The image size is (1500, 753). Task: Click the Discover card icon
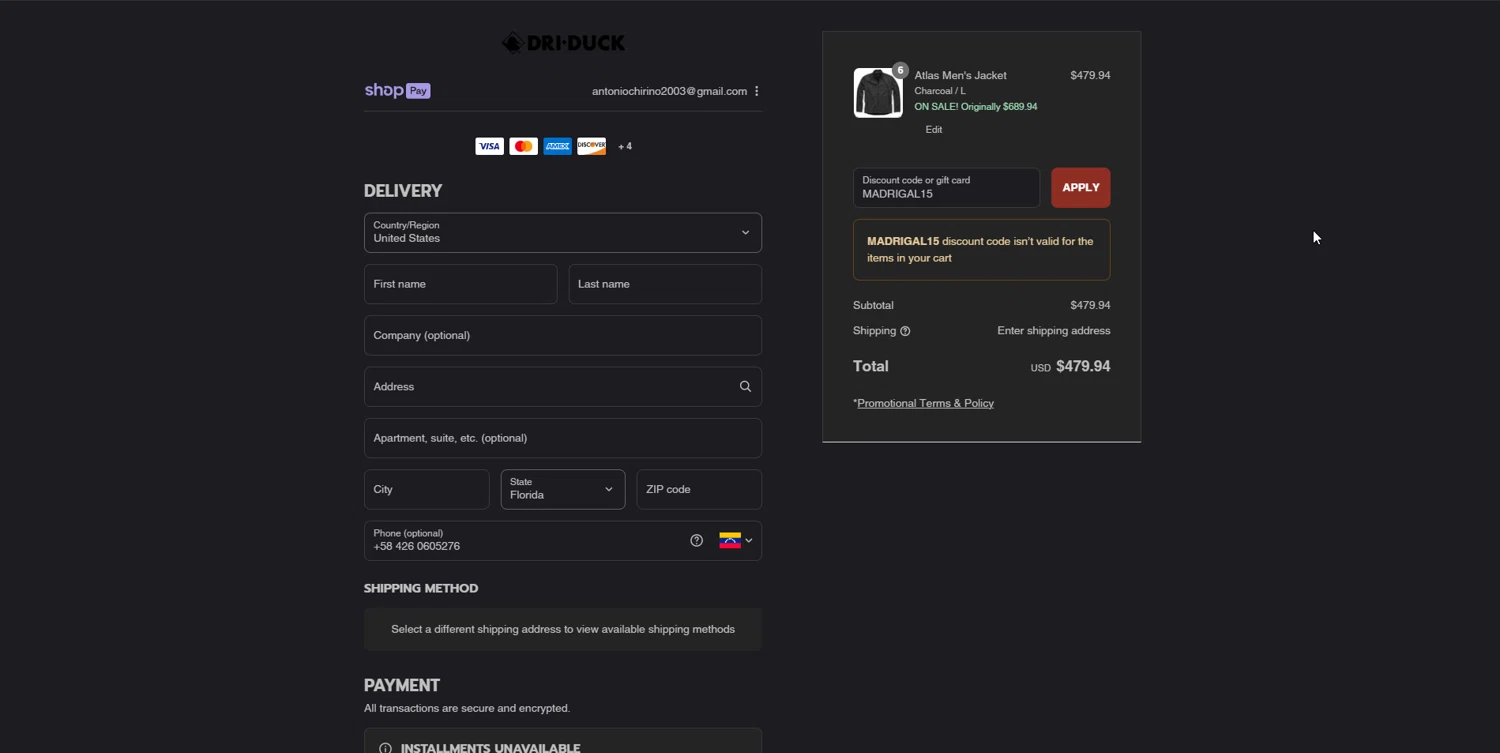click(x=591, y=146)
